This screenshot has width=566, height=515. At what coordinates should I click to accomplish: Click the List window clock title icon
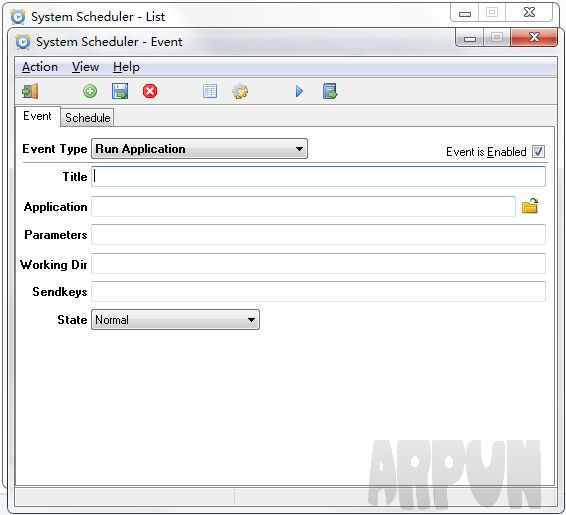18,17
